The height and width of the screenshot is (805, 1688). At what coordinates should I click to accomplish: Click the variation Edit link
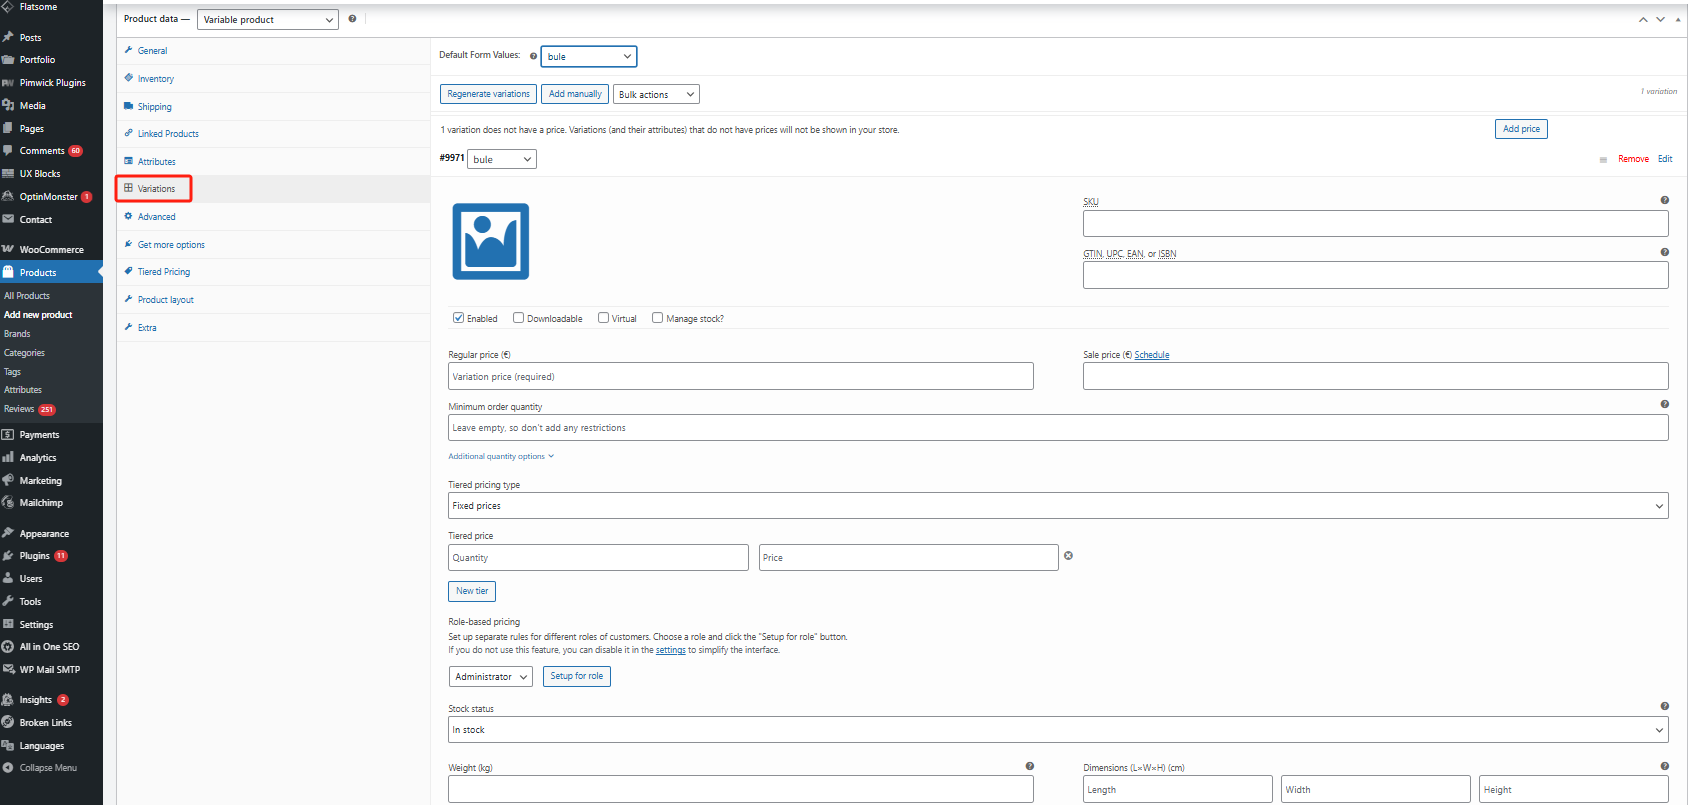tap(1665, 159)
